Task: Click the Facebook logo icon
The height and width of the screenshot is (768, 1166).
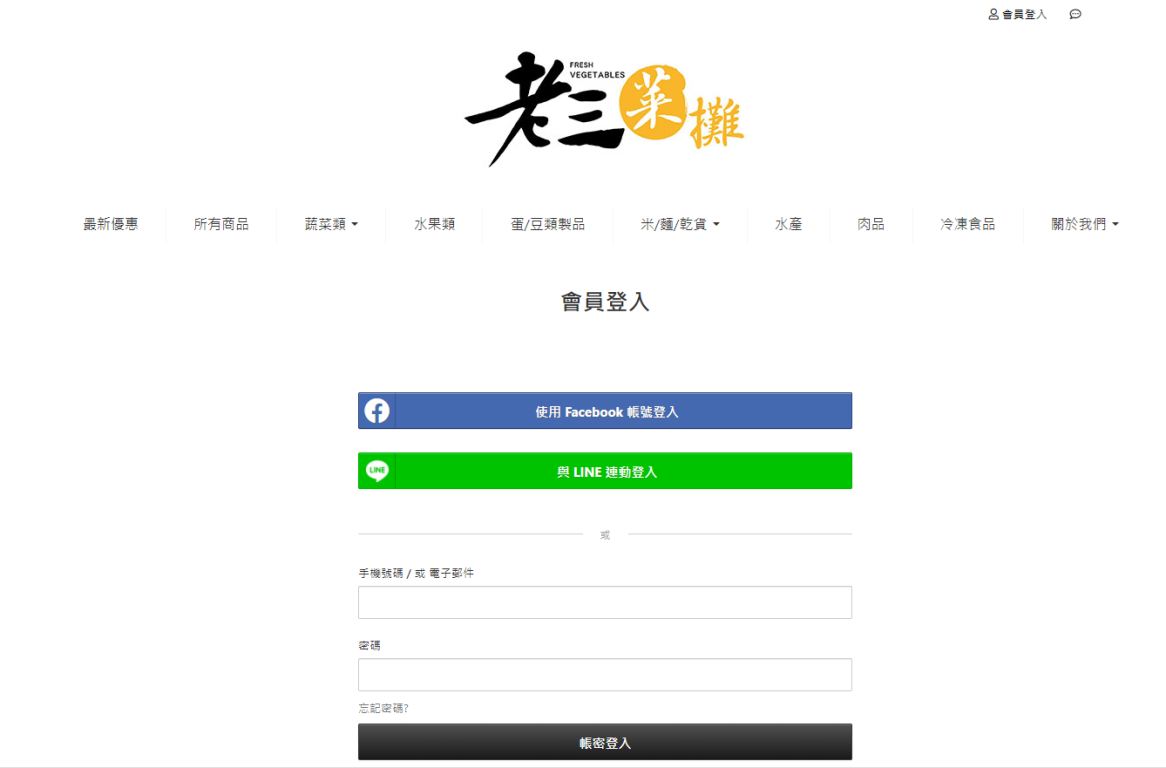Action: pos(377,411)
